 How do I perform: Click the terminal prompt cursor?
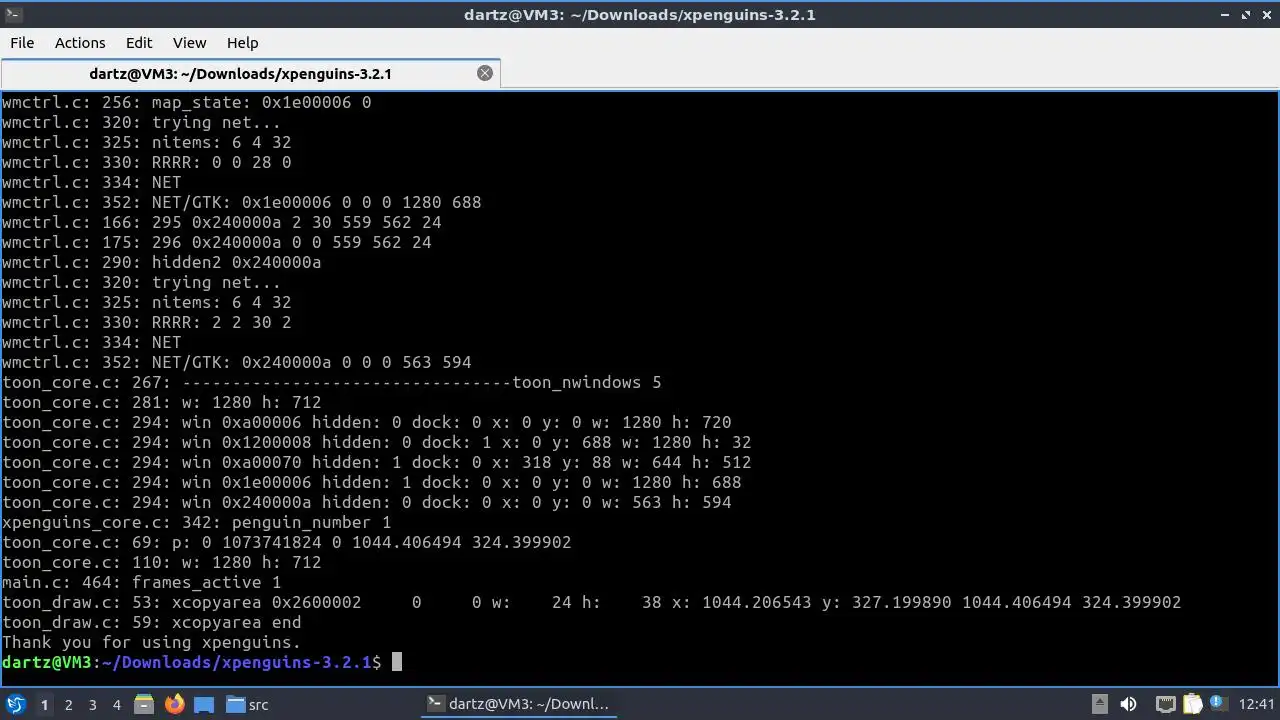(396, 662)
